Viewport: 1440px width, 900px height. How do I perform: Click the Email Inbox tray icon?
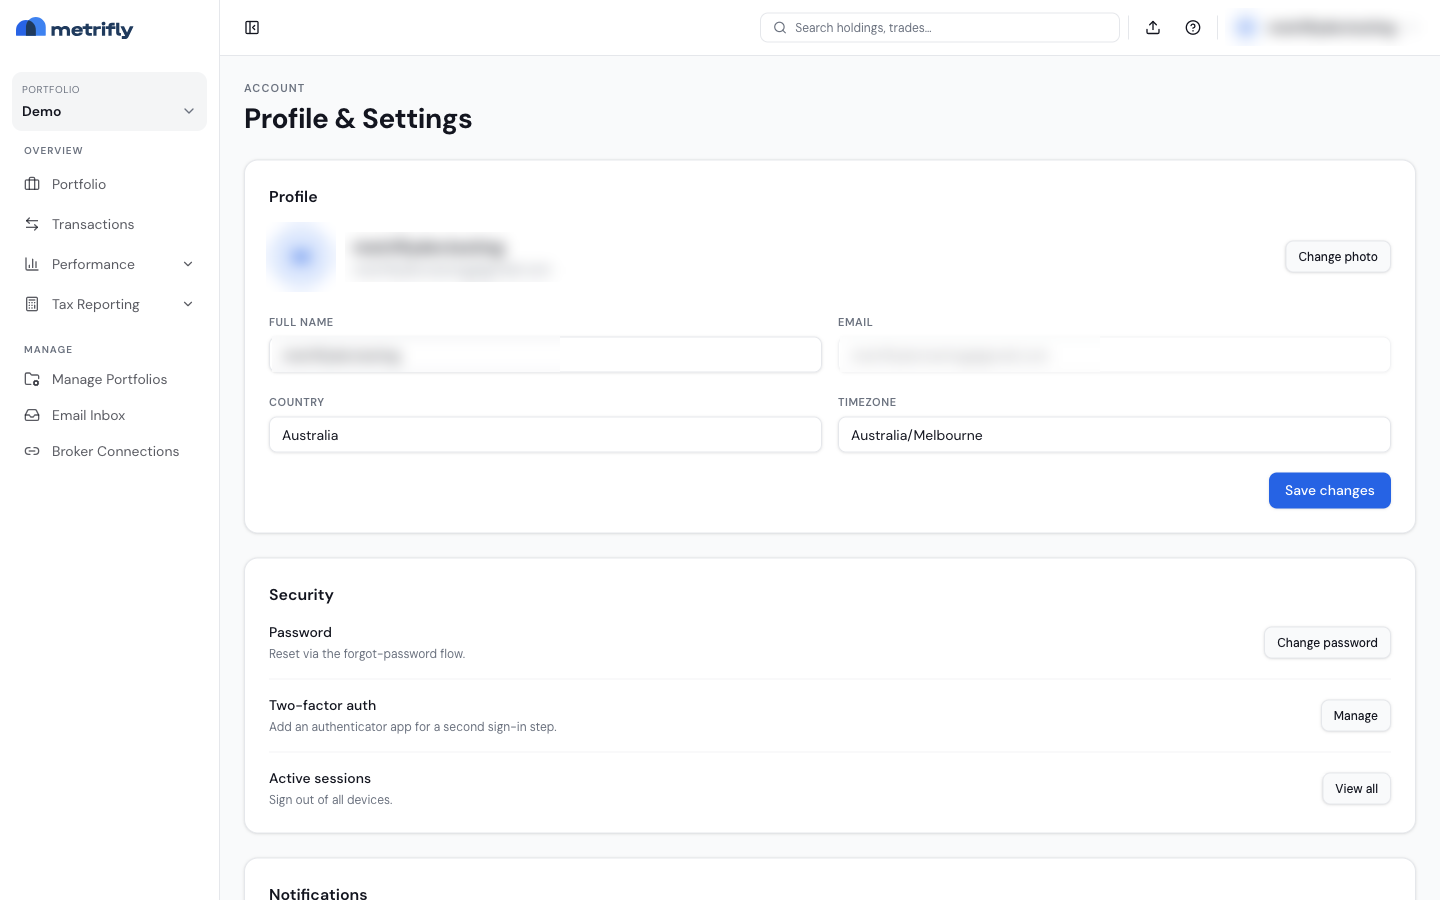[x=32, y=415]
